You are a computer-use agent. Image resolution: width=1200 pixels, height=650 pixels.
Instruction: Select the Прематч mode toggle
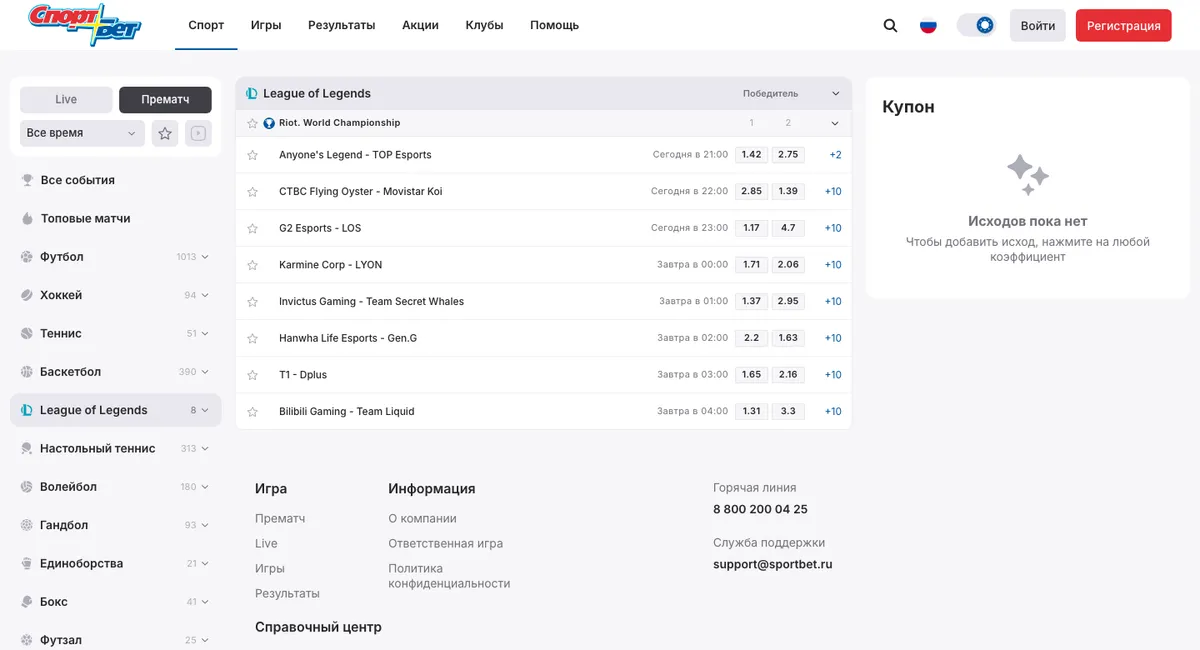(165, 99)
